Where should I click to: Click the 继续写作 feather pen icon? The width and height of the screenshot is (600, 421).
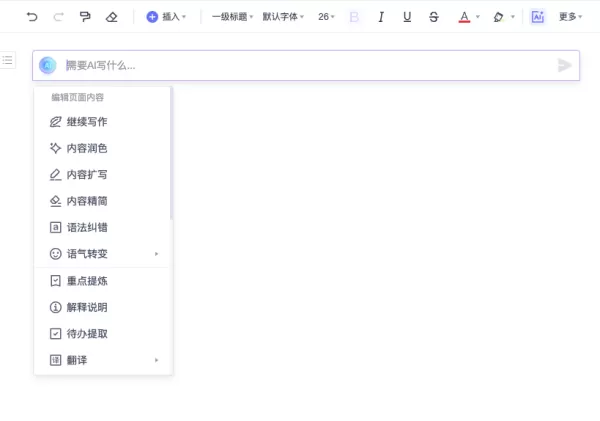click(55, 122)
